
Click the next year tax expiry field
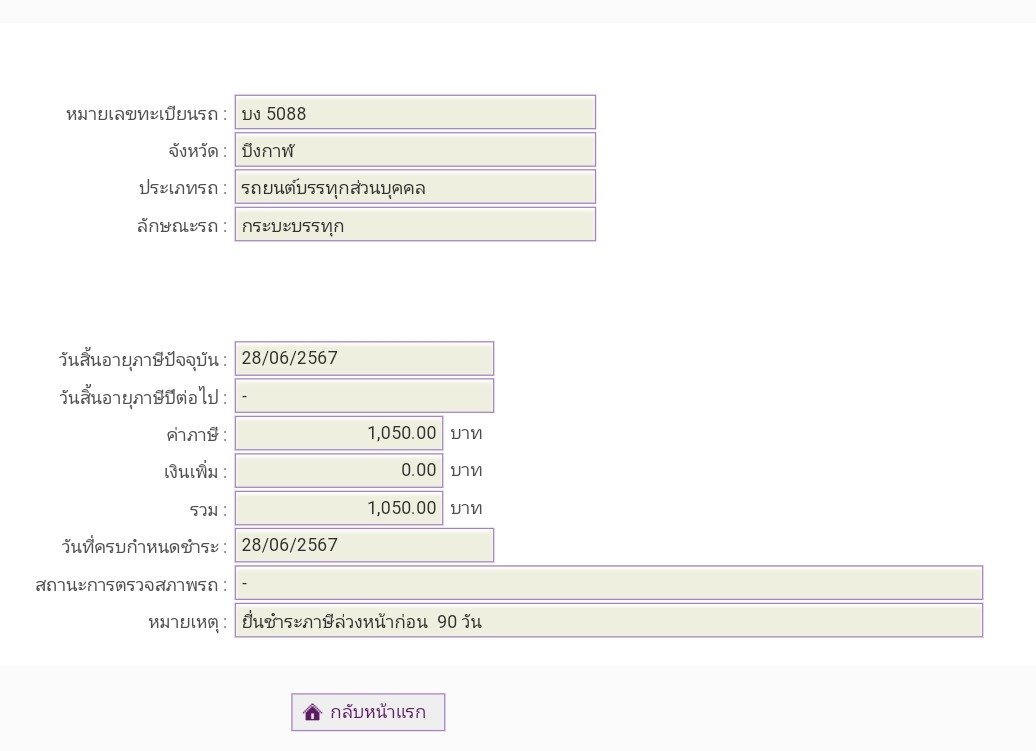pos(364,396)
